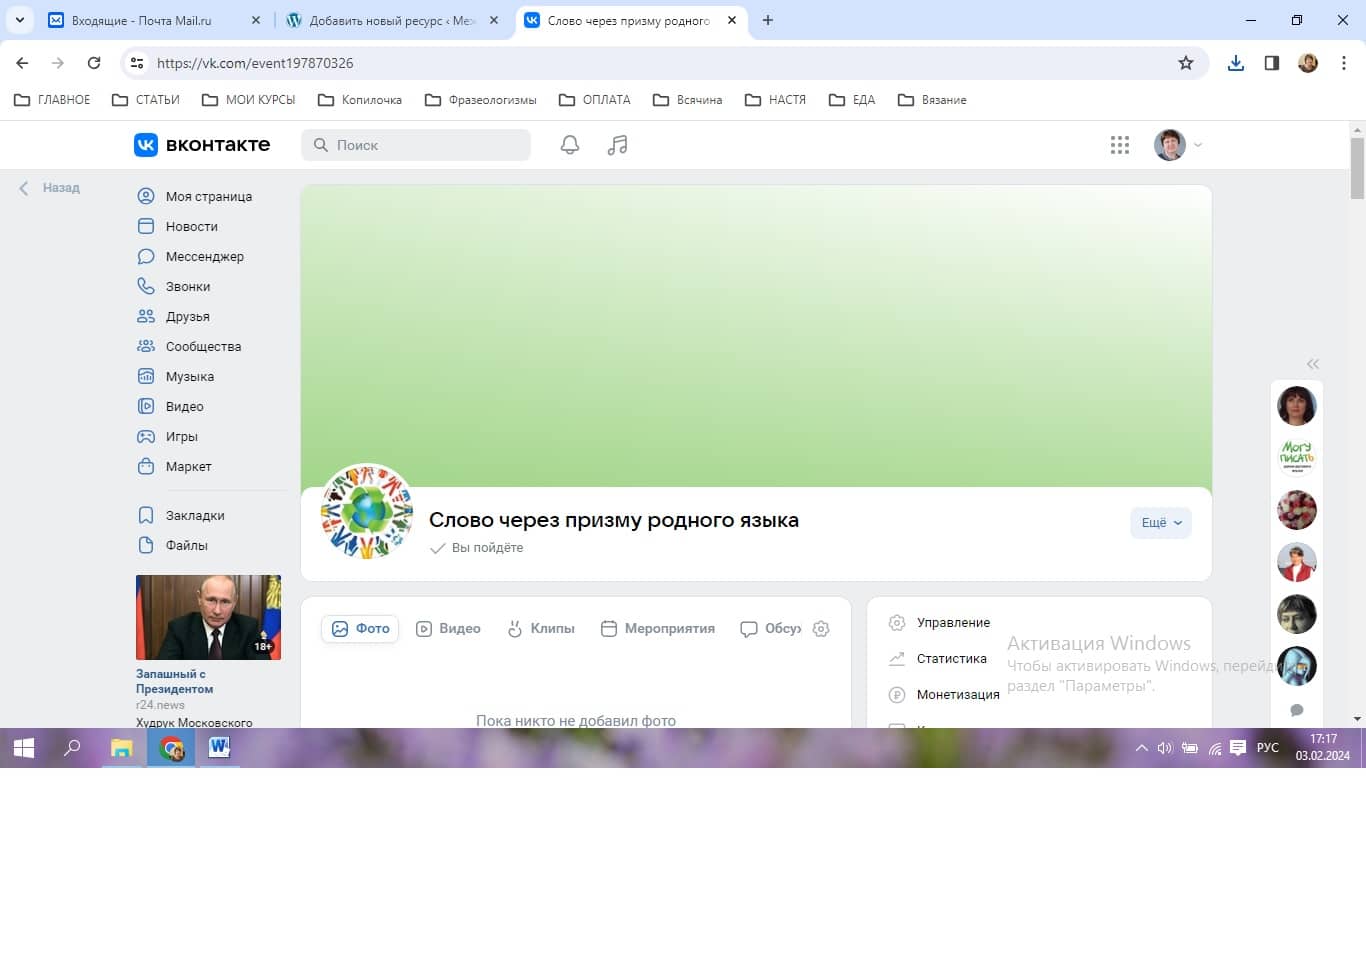
Task: Open VK notifications bell
Action: [569, 145]
